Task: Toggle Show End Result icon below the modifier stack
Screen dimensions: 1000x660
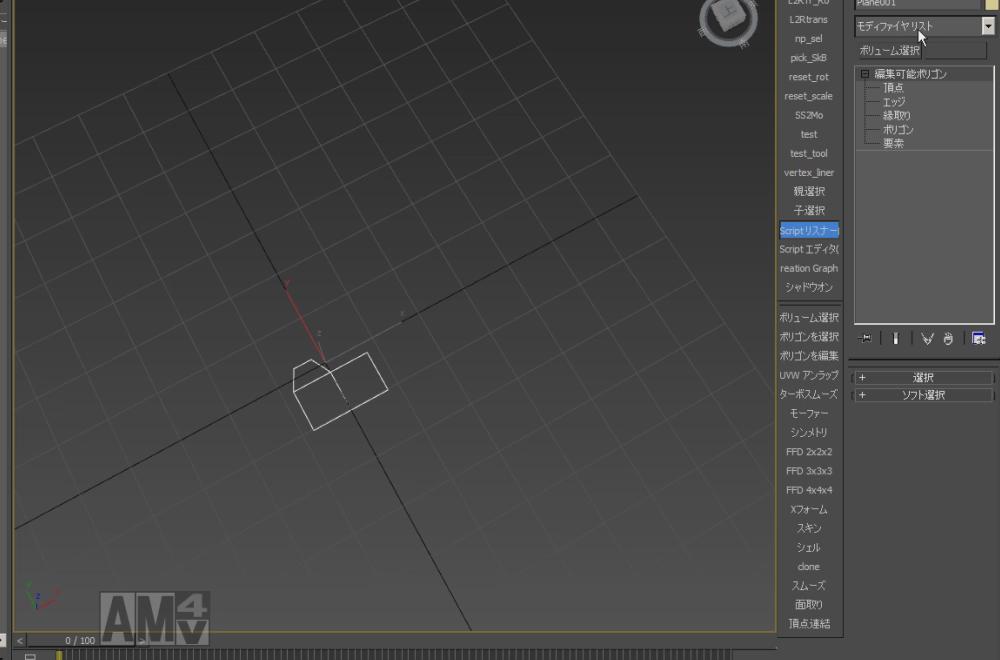Action: (895, 338)
